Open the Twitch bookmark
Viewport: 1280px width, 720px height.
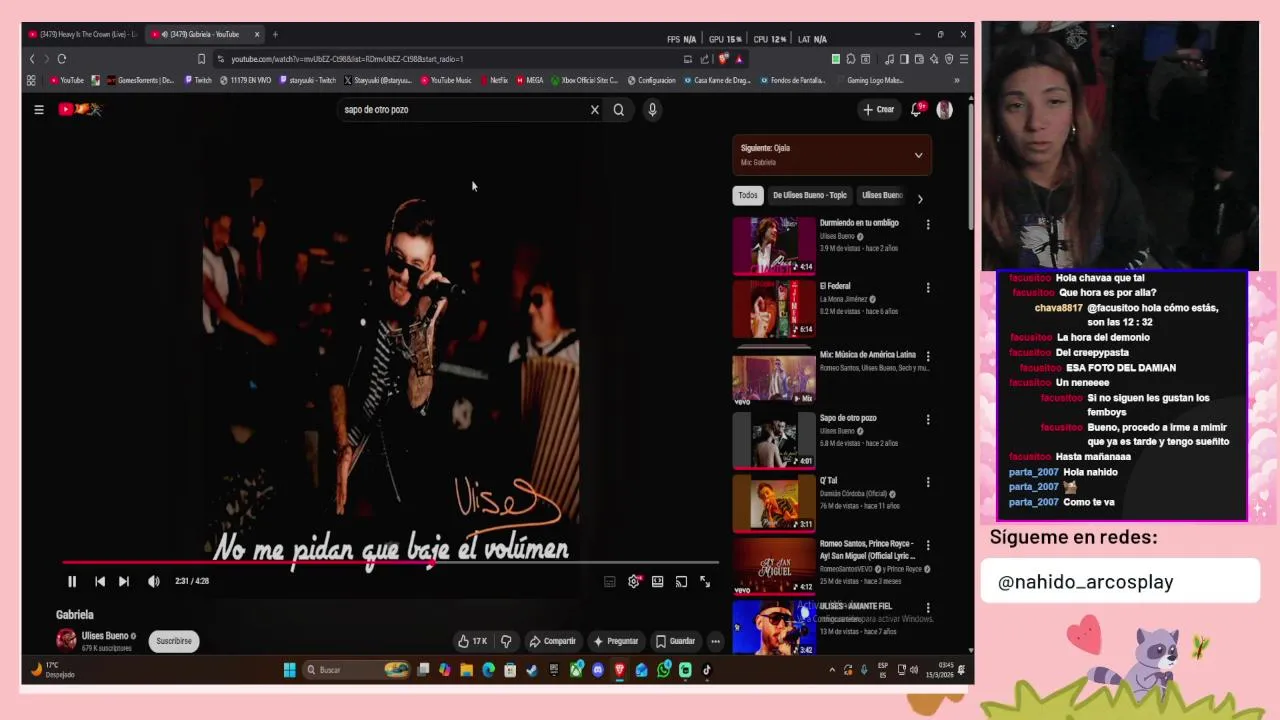tap(198, 80)
